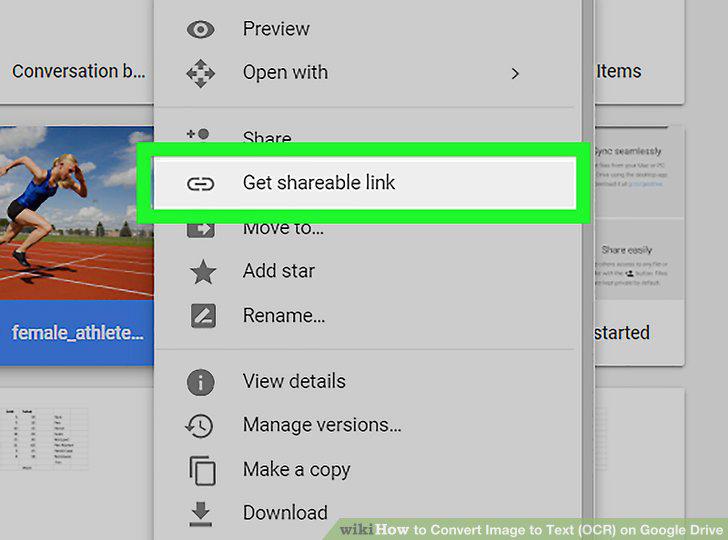Click the Download arrow icon
The width and height of the screenshot is (728, 540).
201,514
